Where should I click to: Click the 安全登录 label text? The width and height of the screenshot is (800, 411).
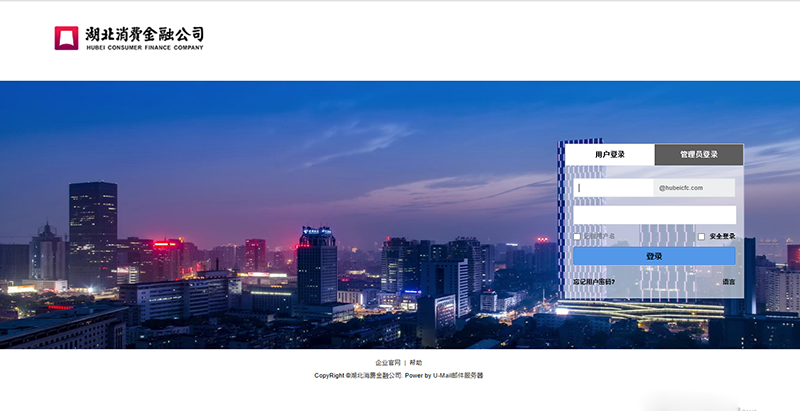click(x=722, y=237)
